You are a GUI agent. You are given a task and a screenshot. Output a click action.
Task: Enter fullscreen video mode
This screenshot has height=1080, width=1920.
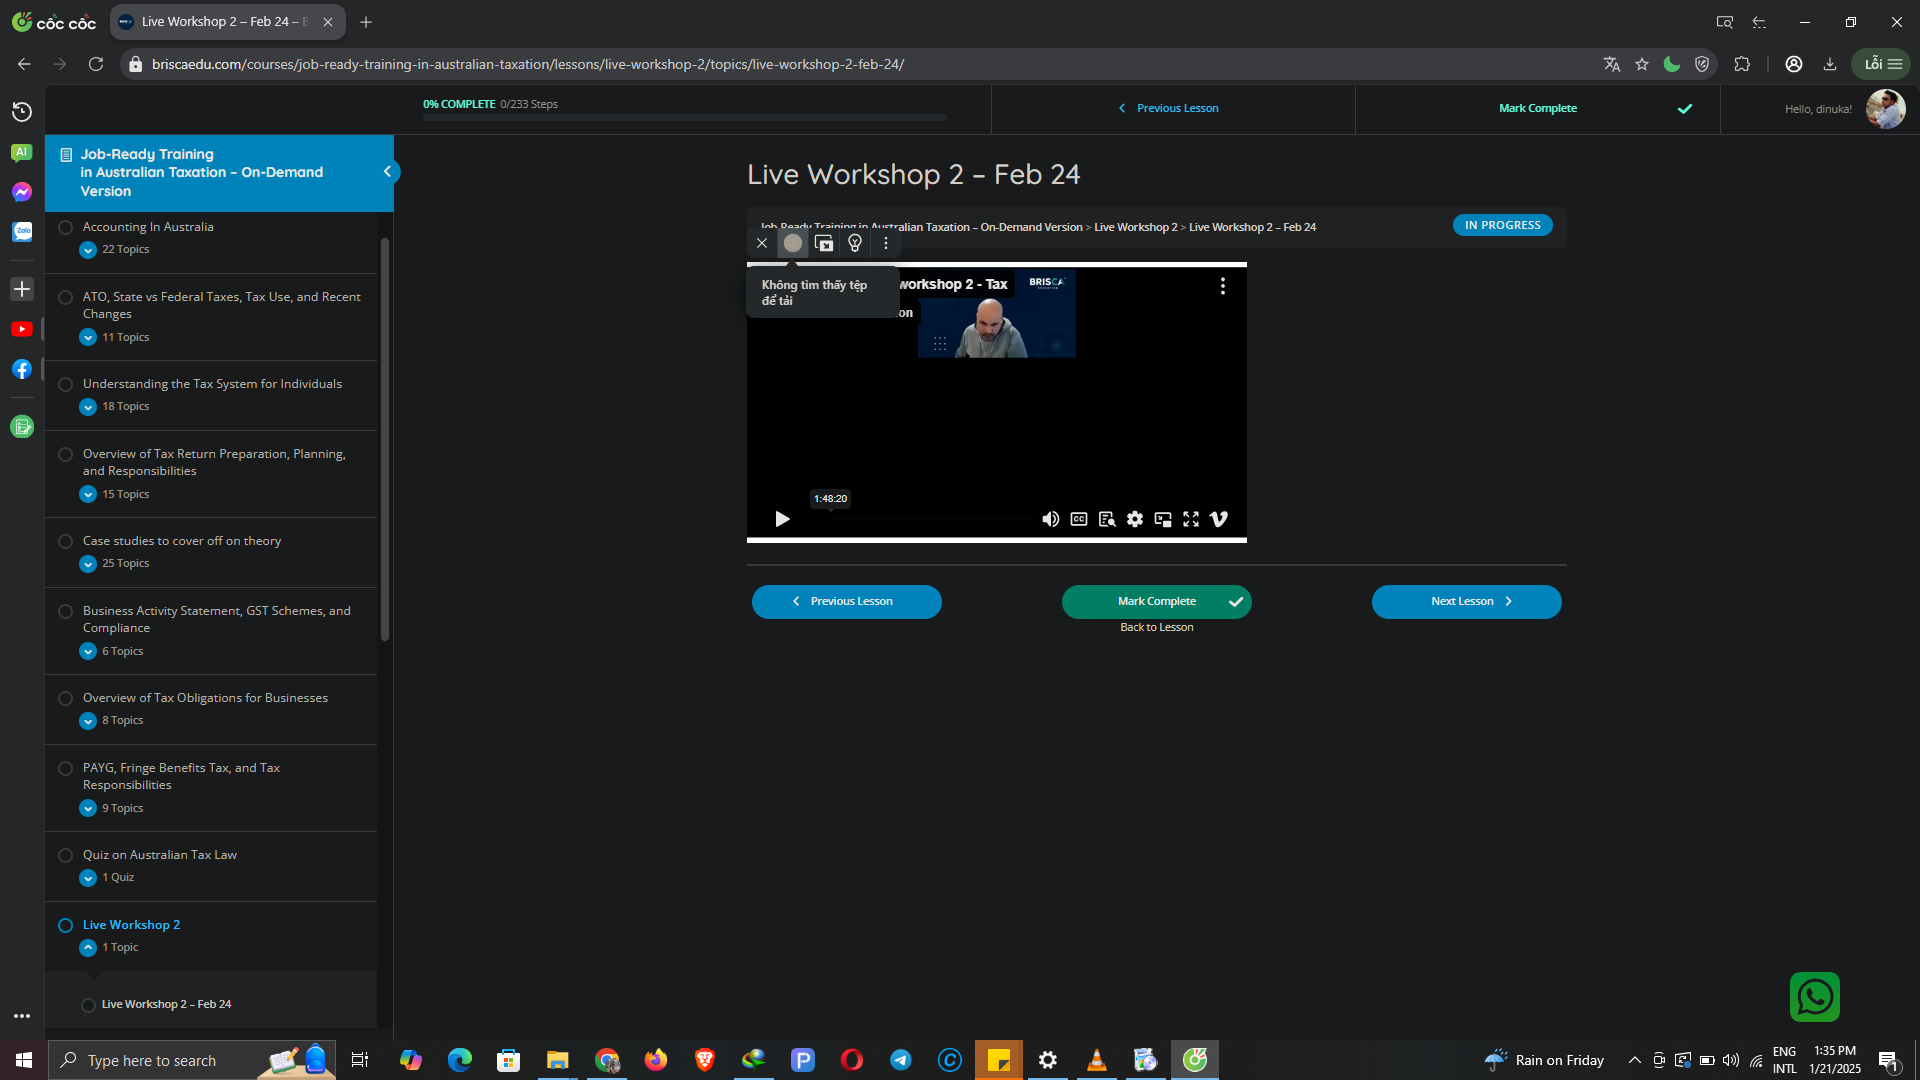pyautogui.click(x=1190, y=519)
